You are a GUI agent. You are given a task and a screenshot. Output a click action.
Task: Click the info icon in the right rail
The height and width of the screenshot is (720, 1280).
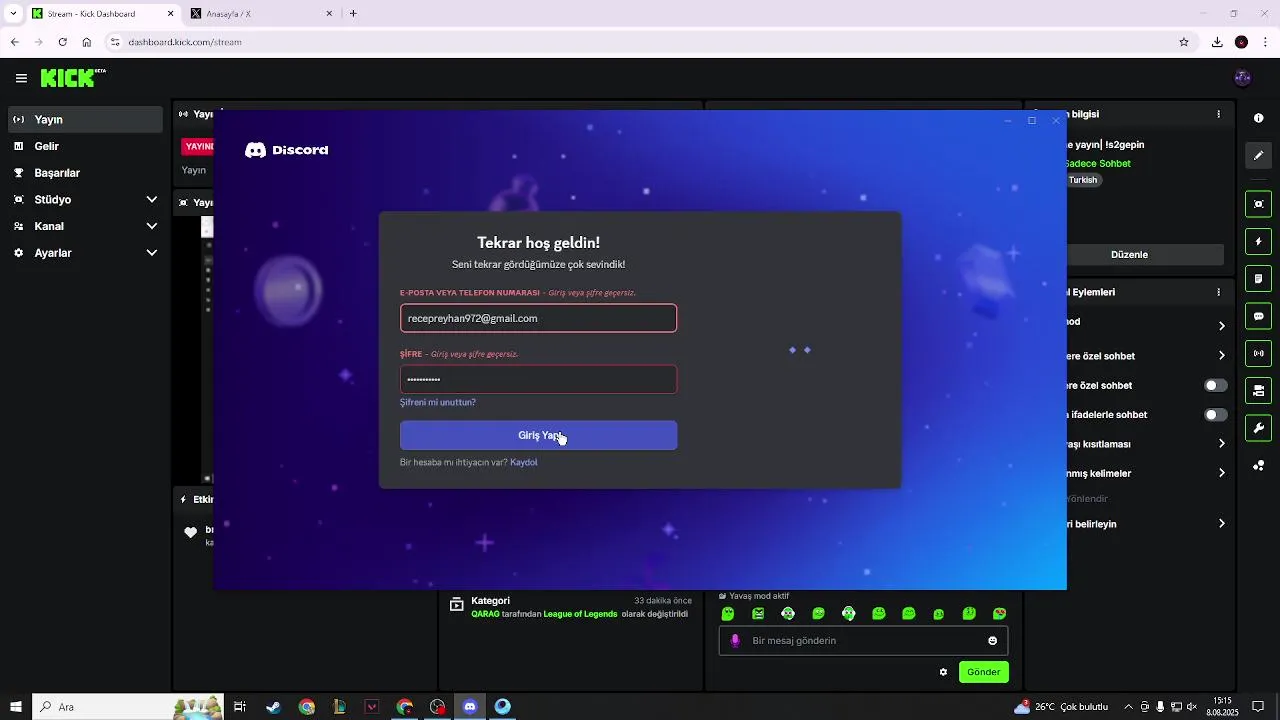click(1258, 118)
